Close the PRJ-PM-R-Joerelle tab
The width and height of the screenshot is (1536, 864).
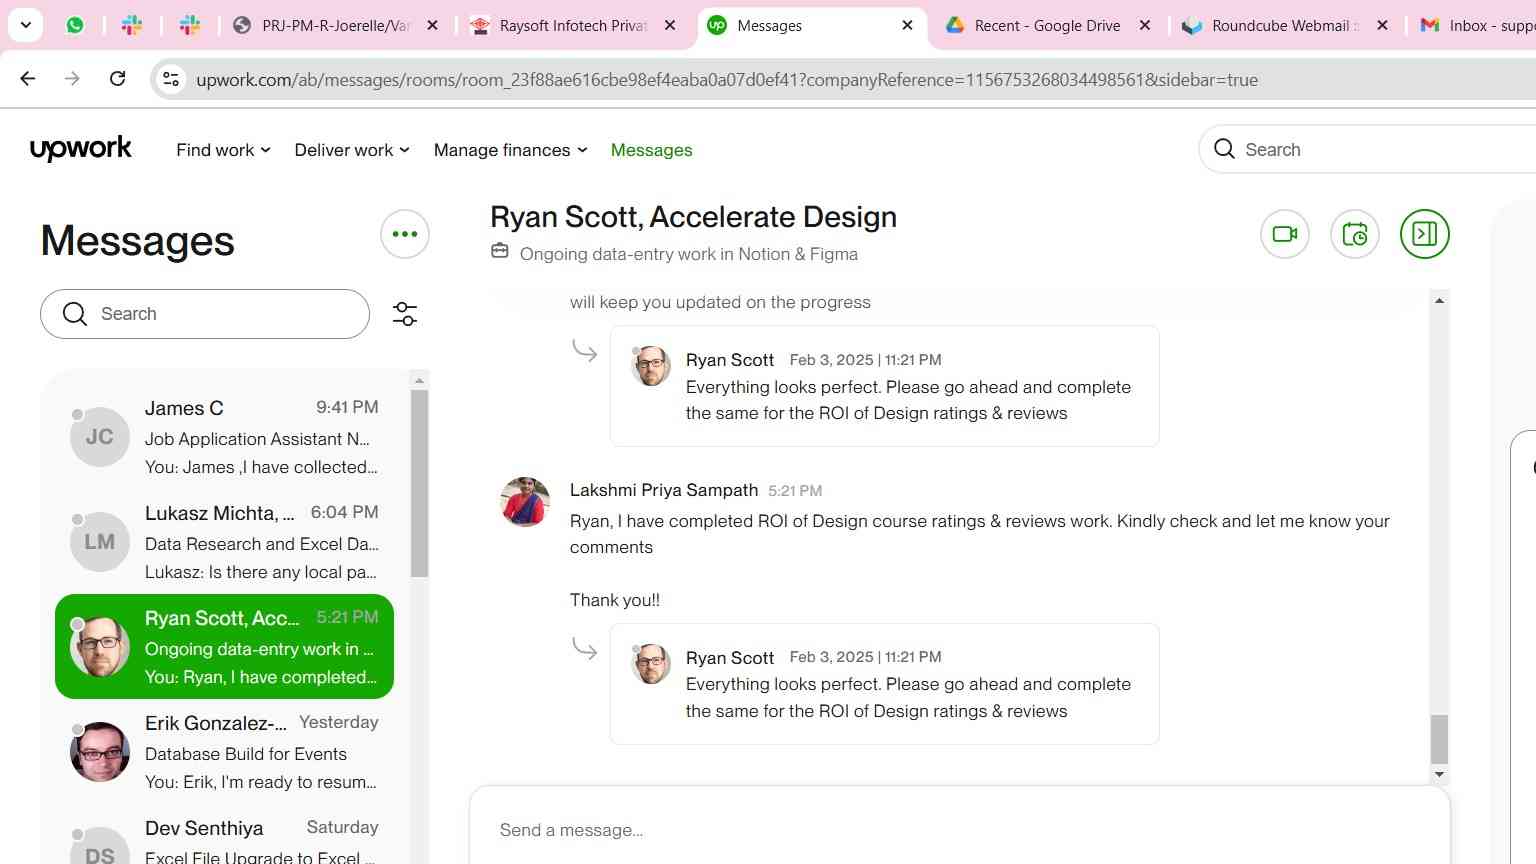point(432,25)
